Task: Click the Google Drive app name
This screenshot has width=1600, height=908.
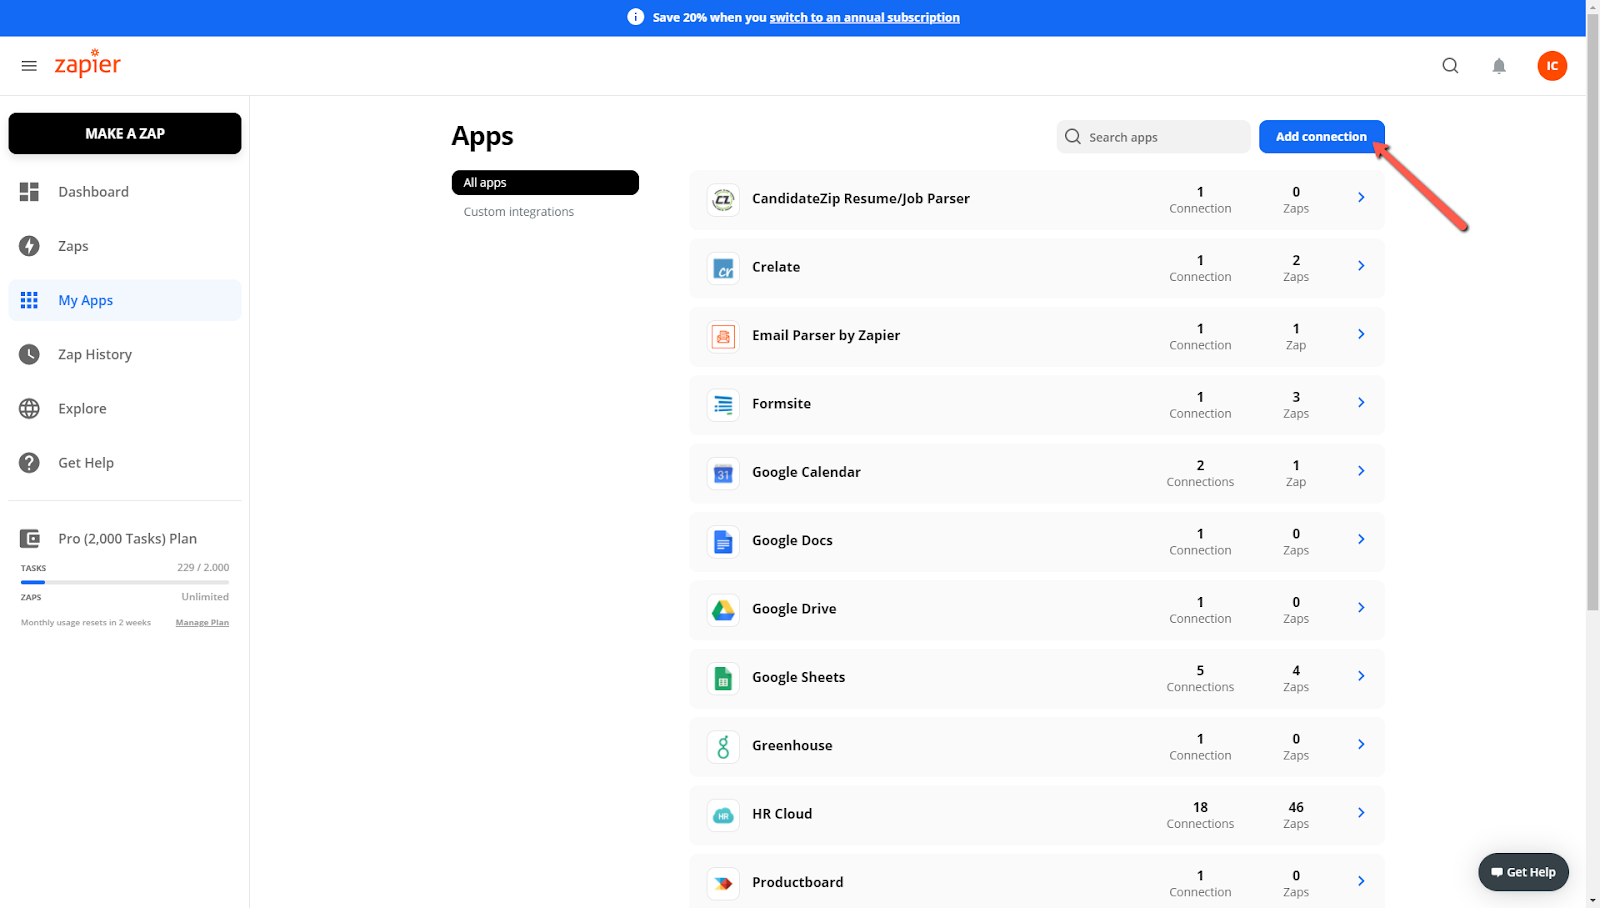Action: [794, 609]
